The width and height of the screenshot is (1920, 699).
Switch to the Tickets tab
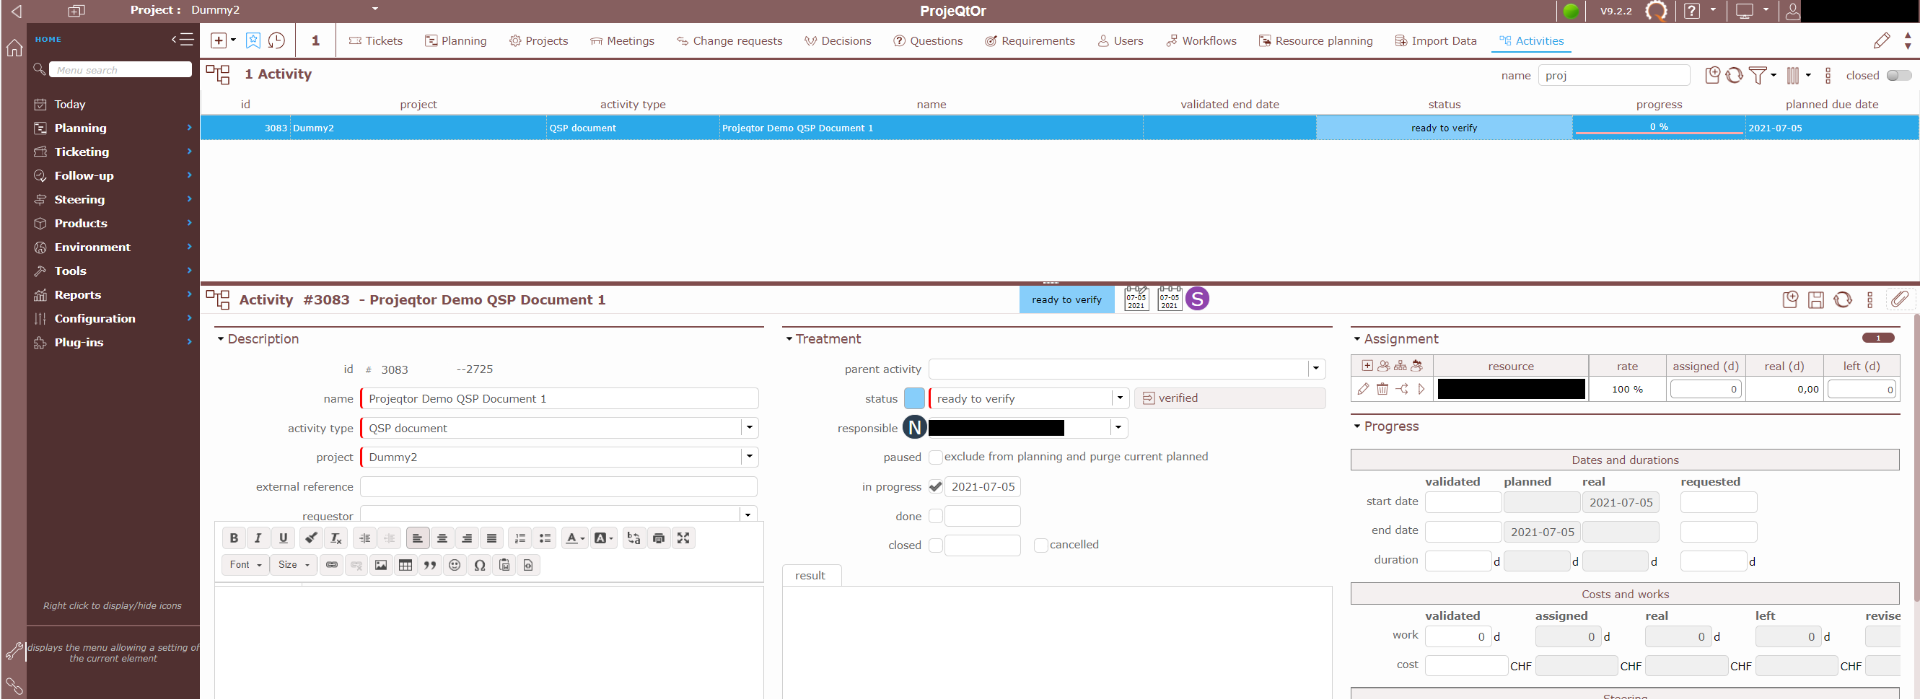[375, 41]
